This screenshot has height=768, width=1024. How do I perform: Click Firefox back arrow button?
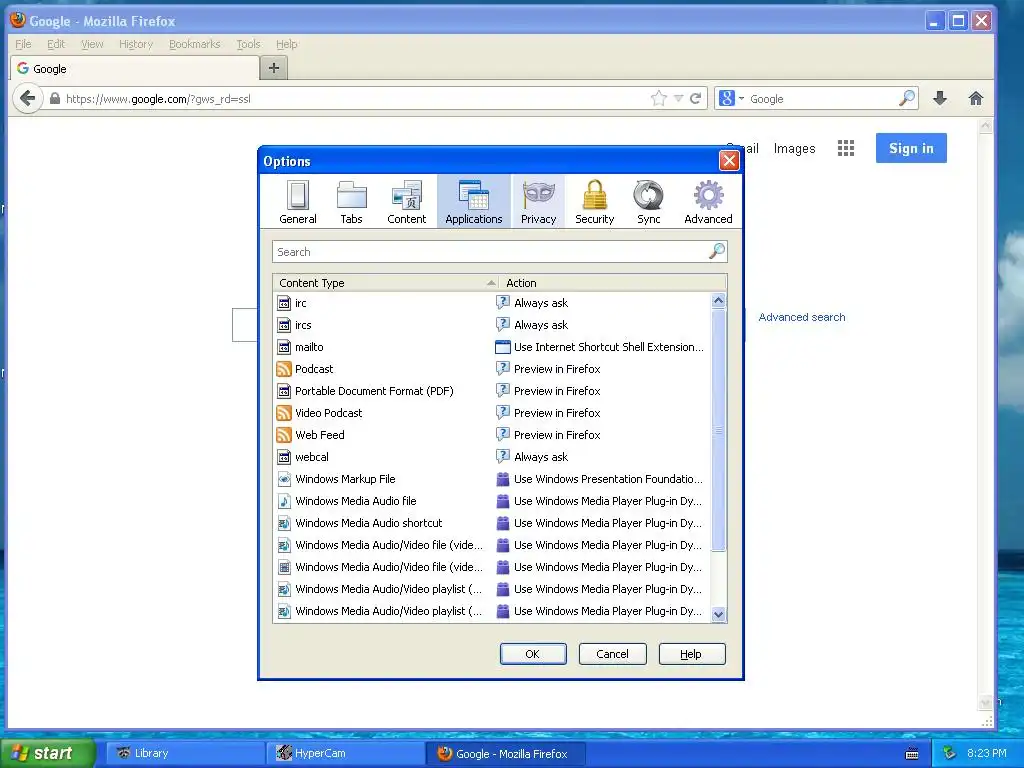[27, 99]
